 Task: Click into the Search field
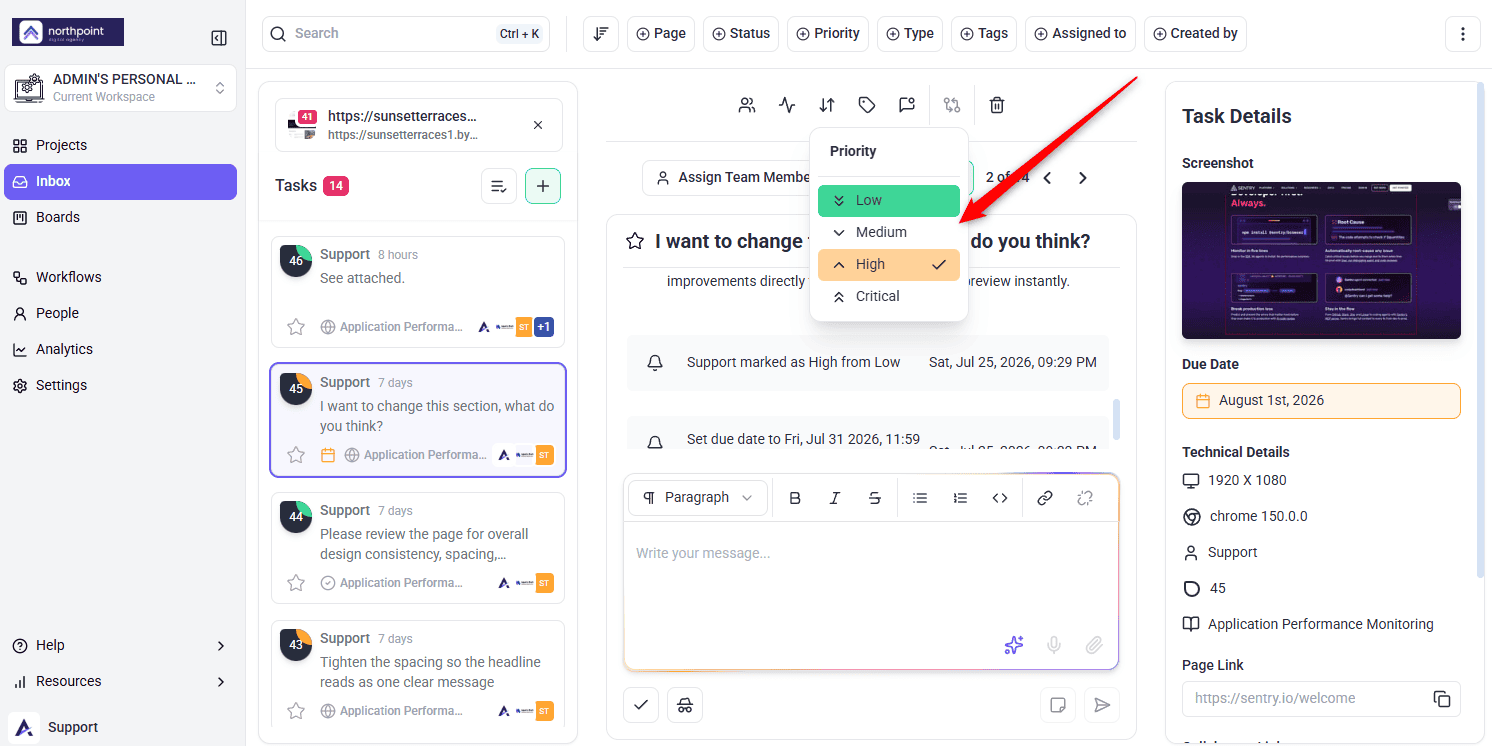point(406,33)
